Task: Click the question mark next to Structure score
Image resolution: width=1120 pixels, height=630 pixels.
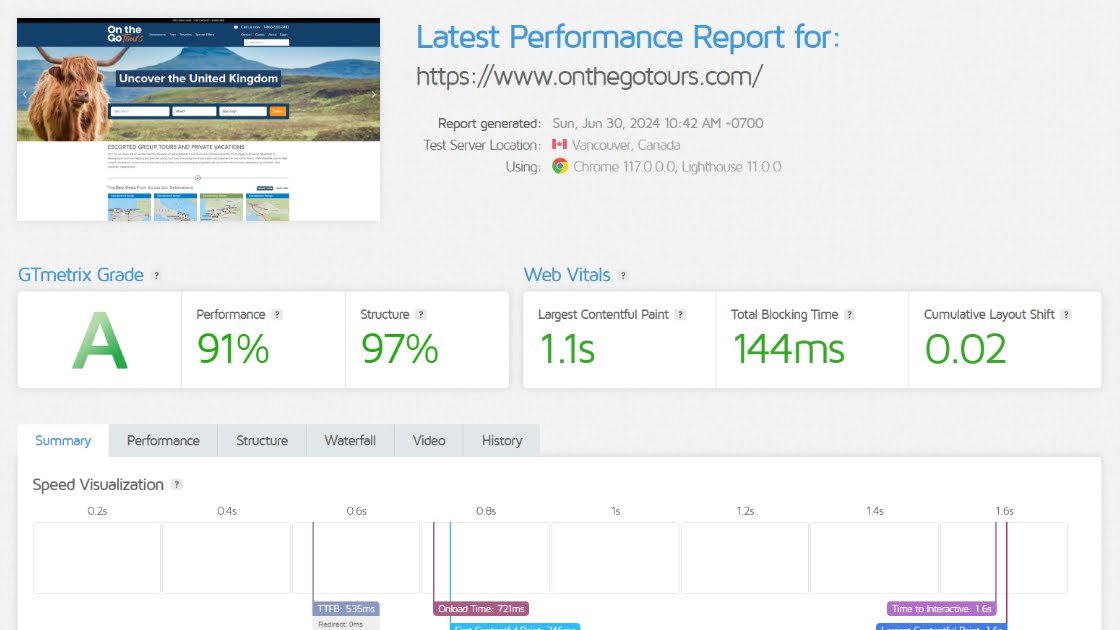Action: point(421,314)
